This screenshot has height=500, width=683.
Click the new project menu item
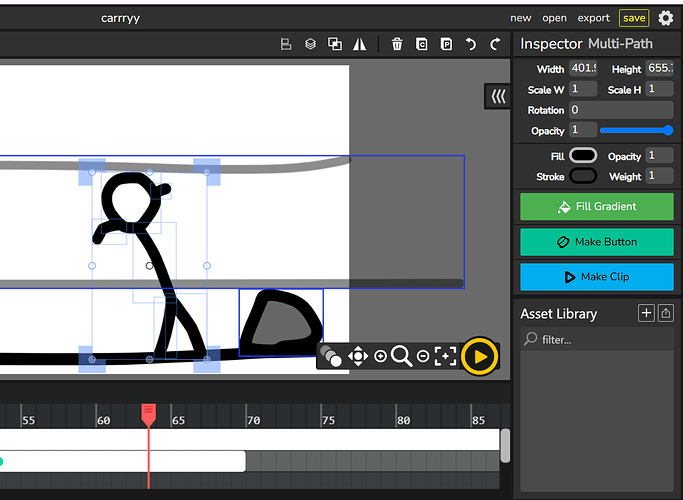pyautogui.click(x=521, y=18)
